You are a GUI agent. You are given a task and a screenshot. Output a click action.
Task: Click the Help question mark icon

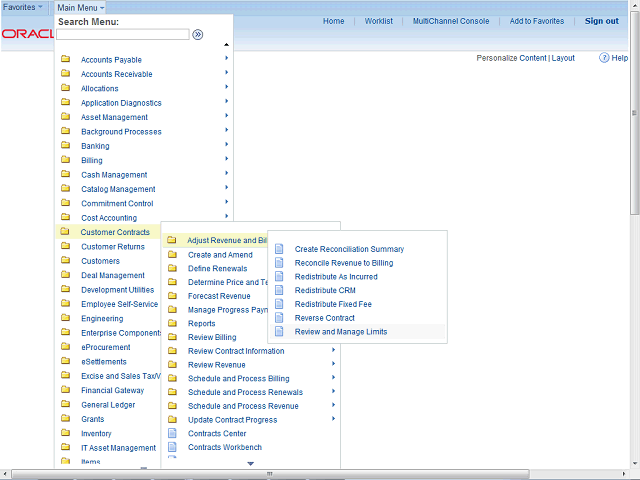604,58
